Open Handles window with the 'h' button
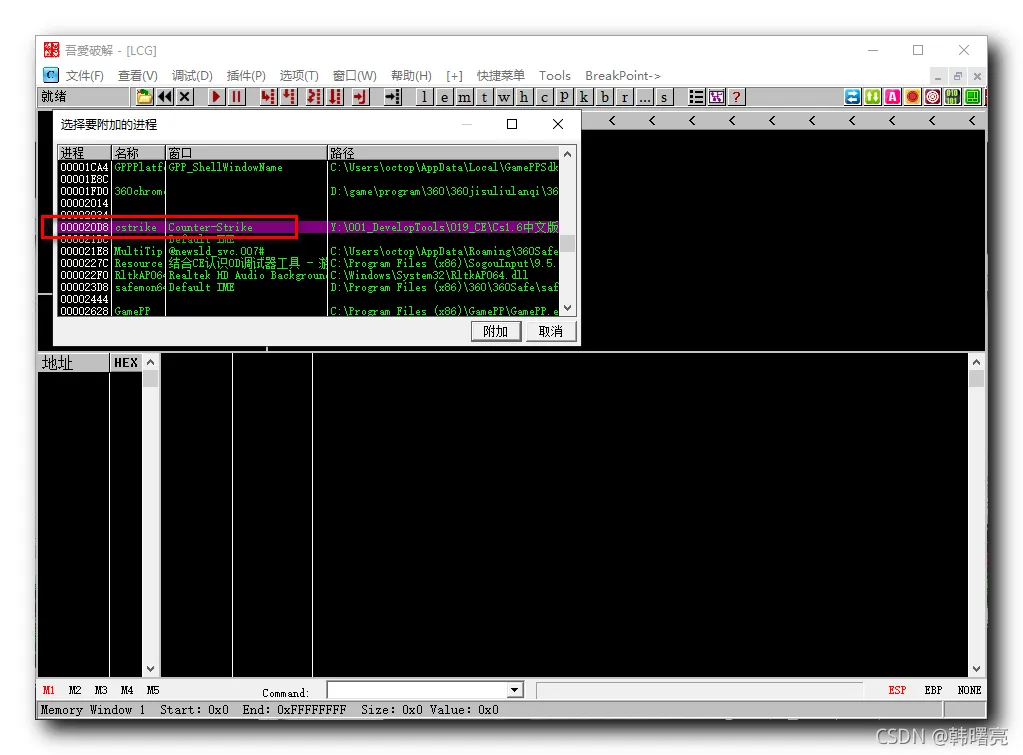Image resolution: width=1023 pixels, height=755 pixels. [x=524, y=97]
